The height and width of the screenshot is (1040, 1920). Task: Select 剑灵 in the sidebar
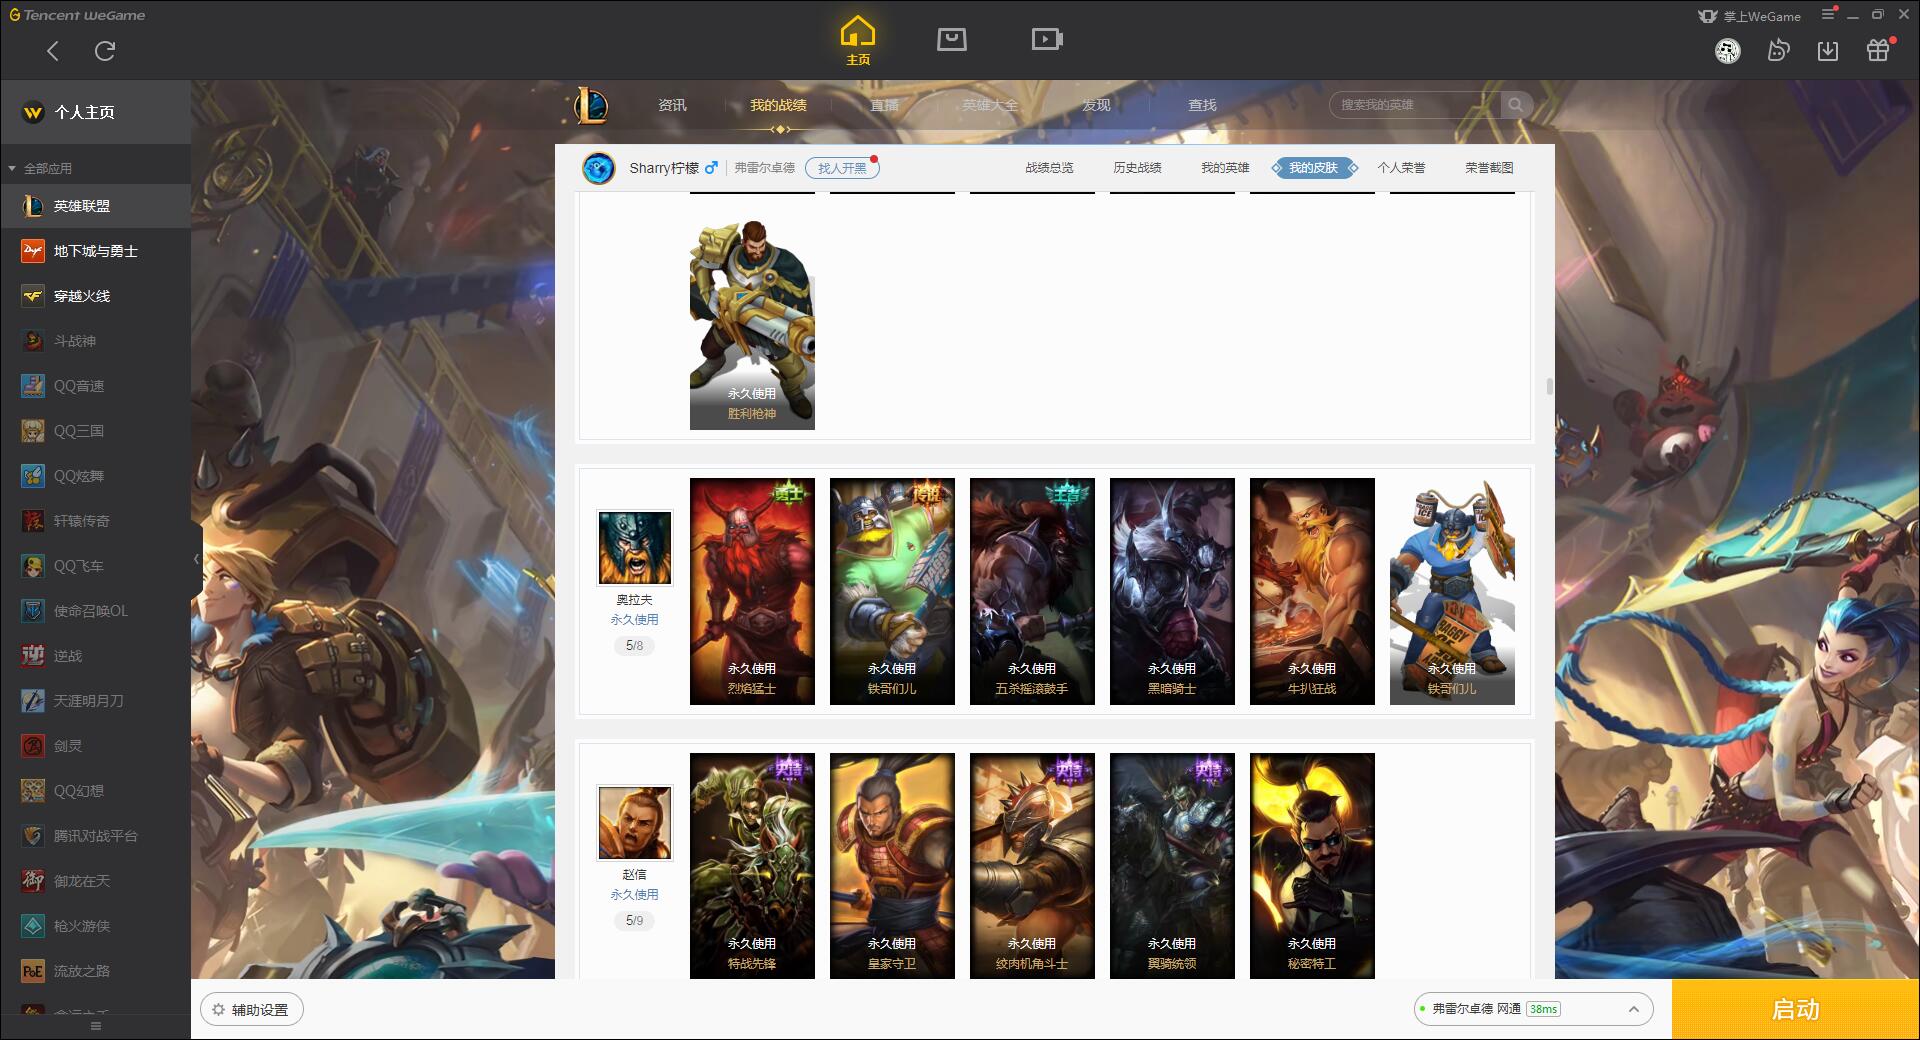pyautogui.click(x=95, y=746)
